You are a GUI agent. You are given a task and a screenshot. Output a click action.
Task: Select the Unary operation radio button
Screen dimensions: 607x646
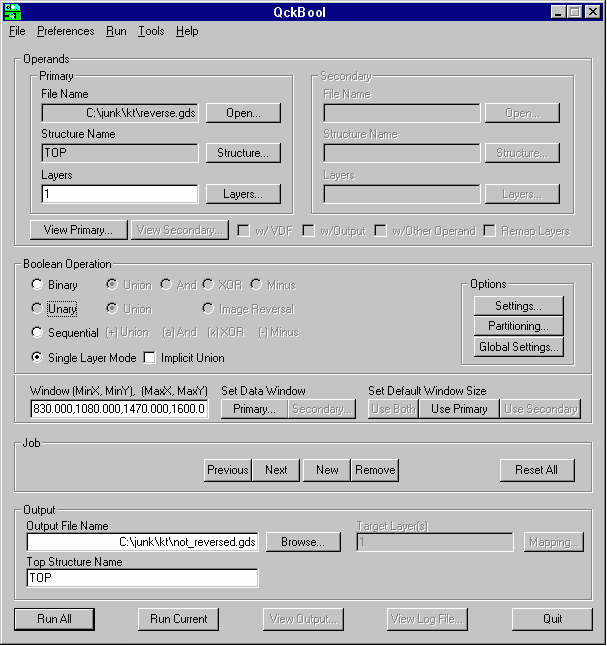click(x=37, y=309)
